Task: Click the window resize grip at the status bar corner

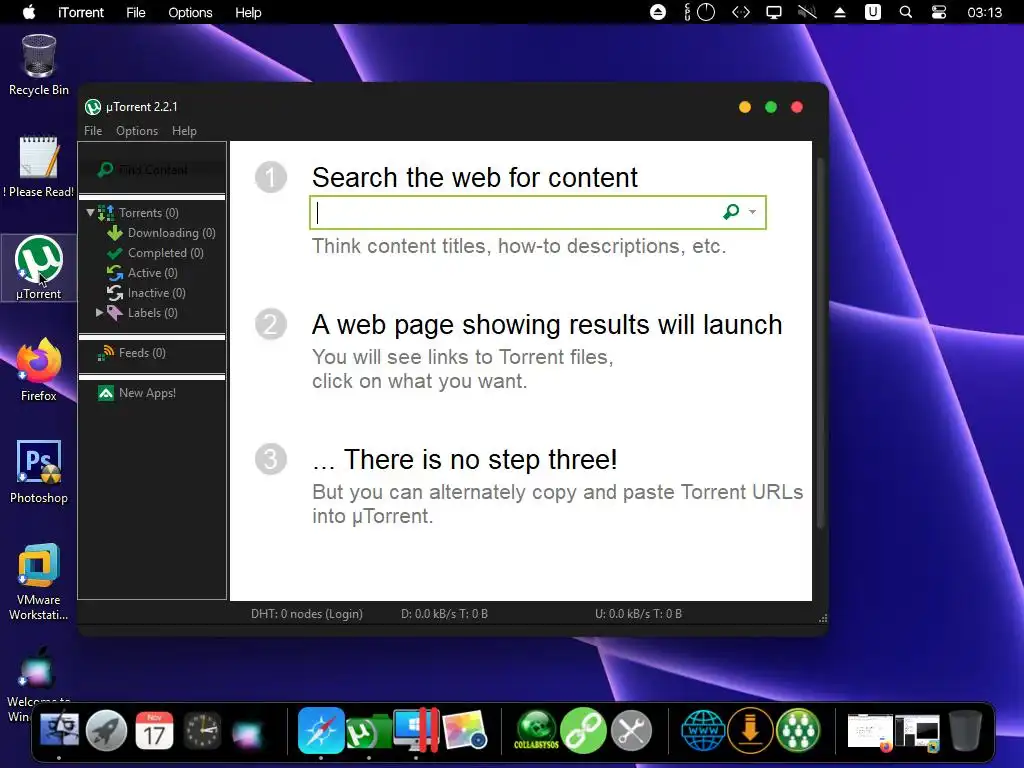Action: (x=823, y=618)
